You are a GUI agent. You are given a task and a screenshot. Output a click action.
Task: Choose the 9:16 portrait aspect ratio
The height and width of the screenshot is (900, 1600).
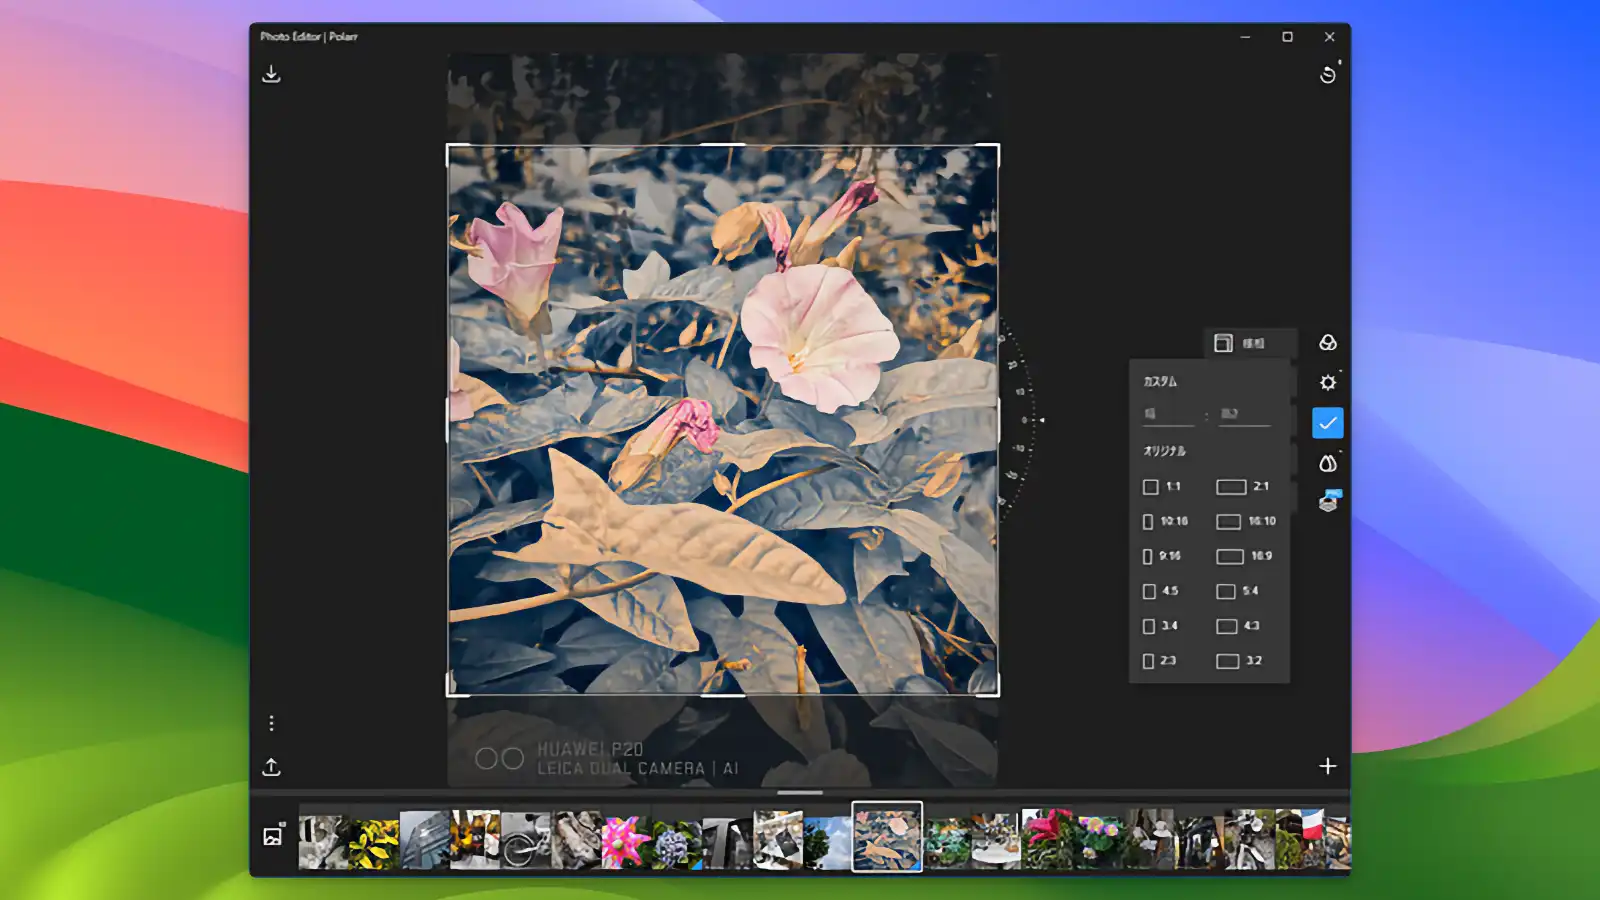pyautogui.click(x=1163, y=556)
